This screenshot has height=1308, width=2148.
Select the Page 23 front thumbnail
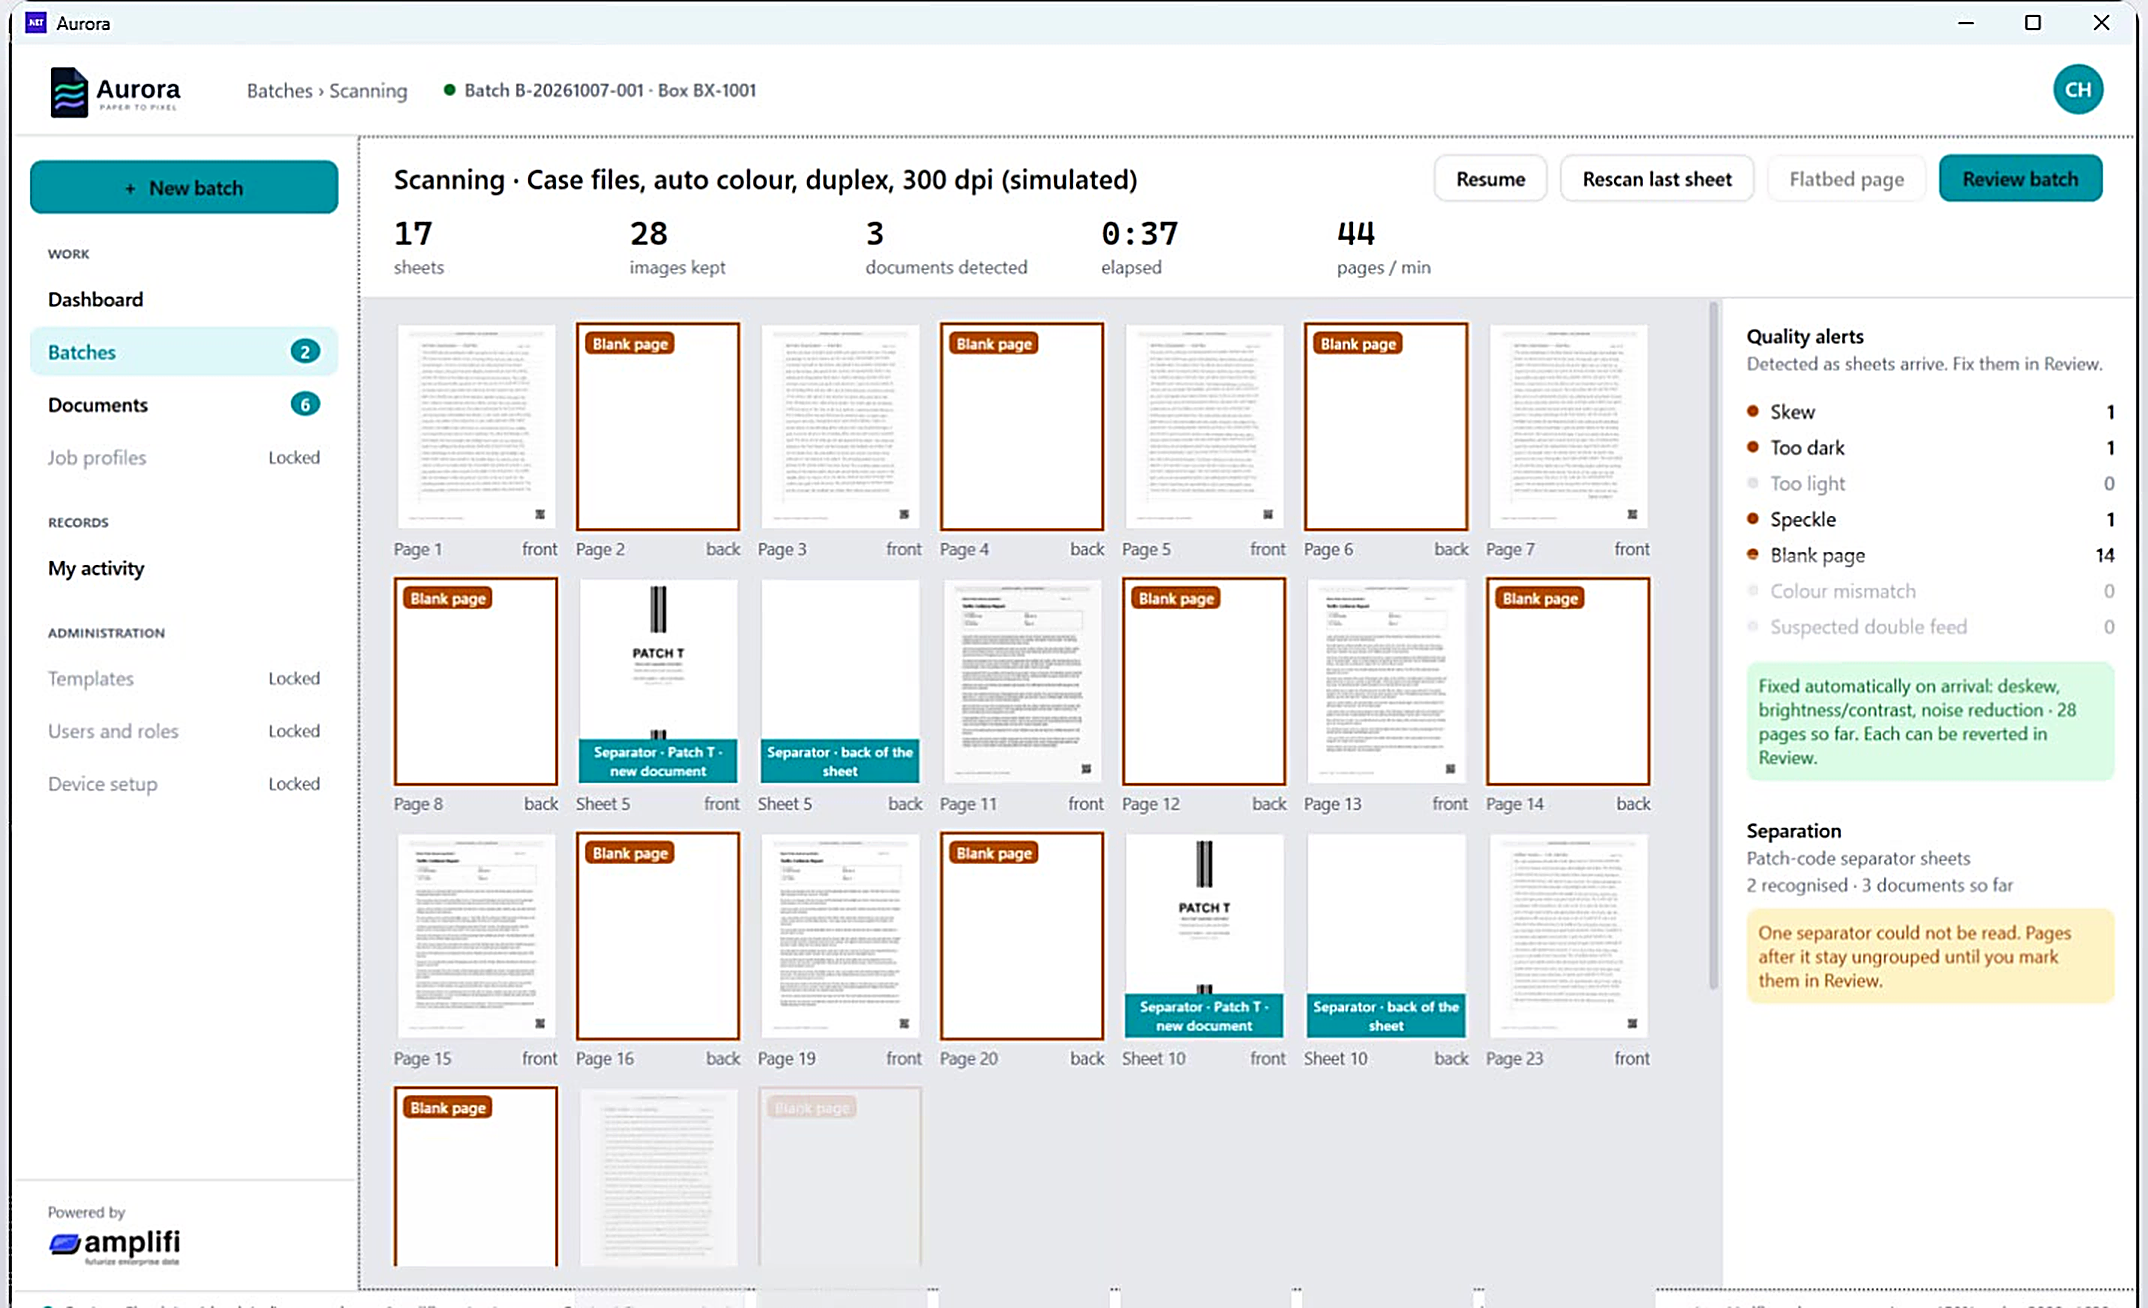click(1568, 936)
